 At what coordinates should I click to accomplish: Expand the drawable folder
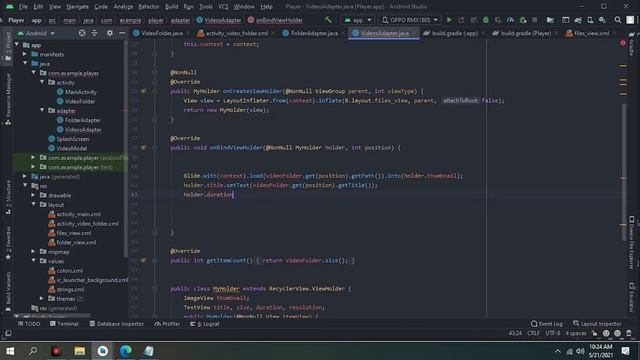tap(33, 195)
